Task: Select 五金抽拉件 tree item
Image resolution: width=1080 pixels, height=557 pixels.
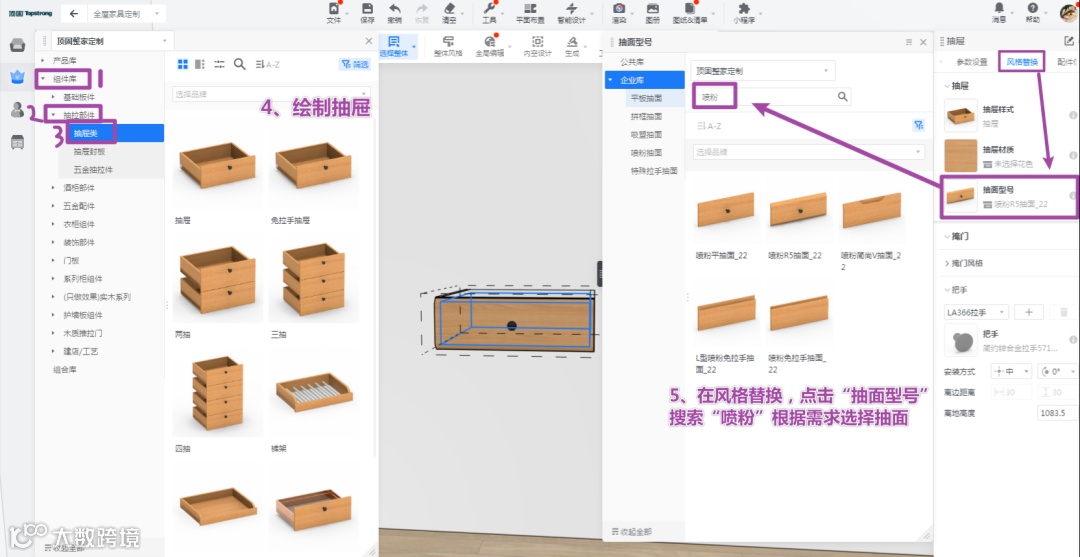Action: point(93,169)
